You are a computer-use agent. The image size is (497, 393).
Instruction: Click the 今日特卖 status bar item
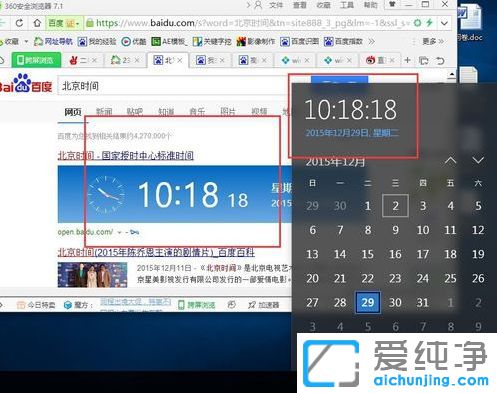[x=36, y=305]
